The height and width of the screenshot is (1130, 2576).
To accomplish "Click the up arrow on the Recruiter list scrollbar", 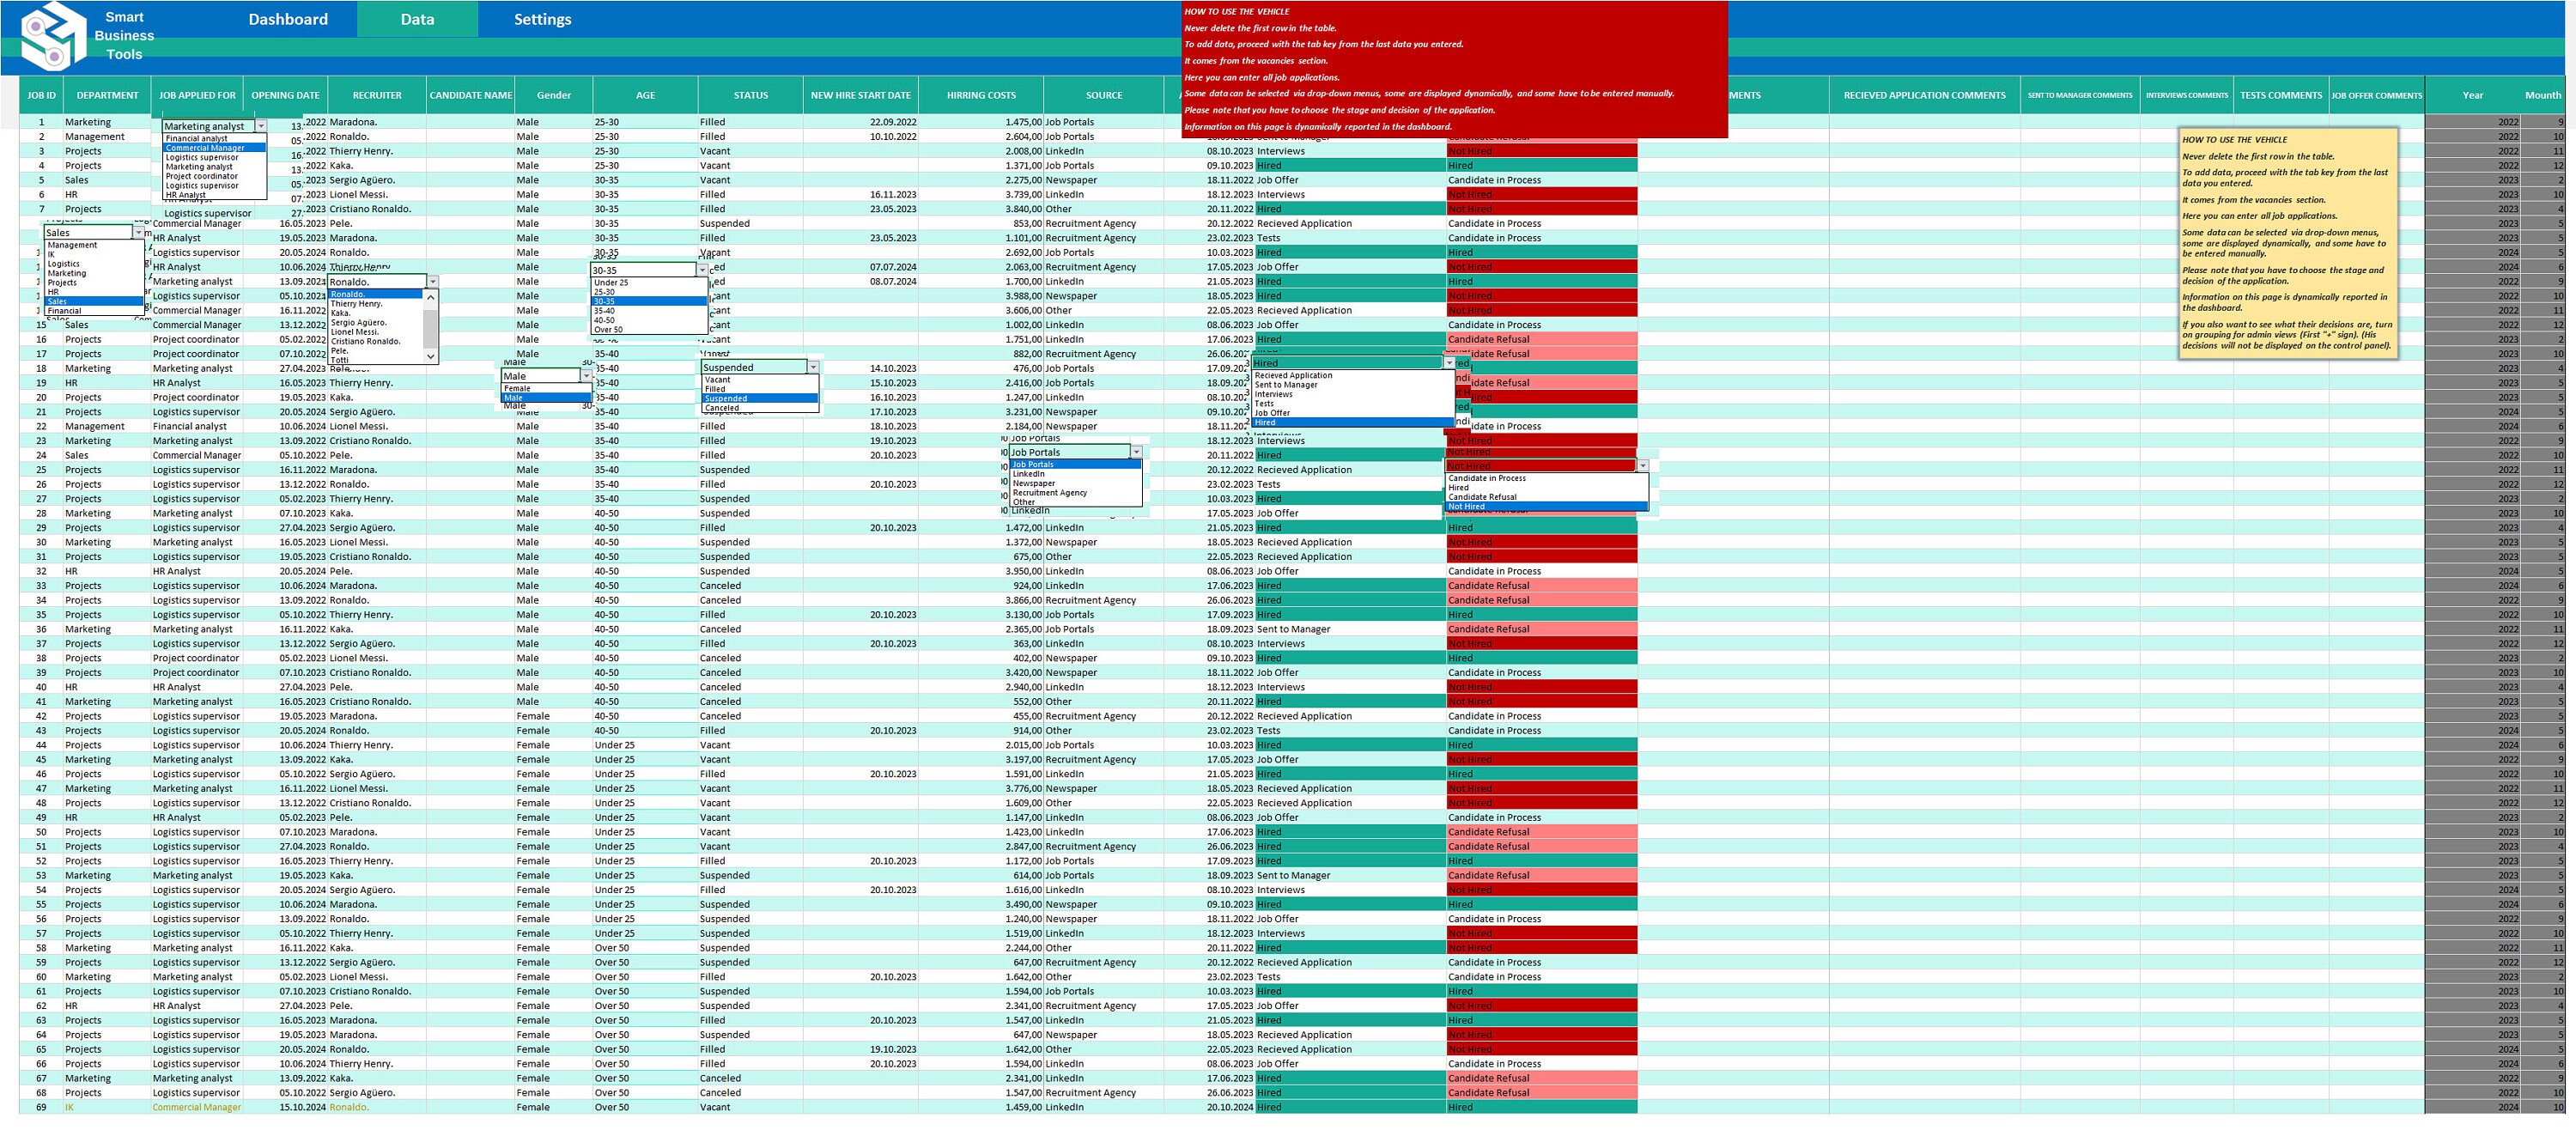I will [x=431, y=298].
